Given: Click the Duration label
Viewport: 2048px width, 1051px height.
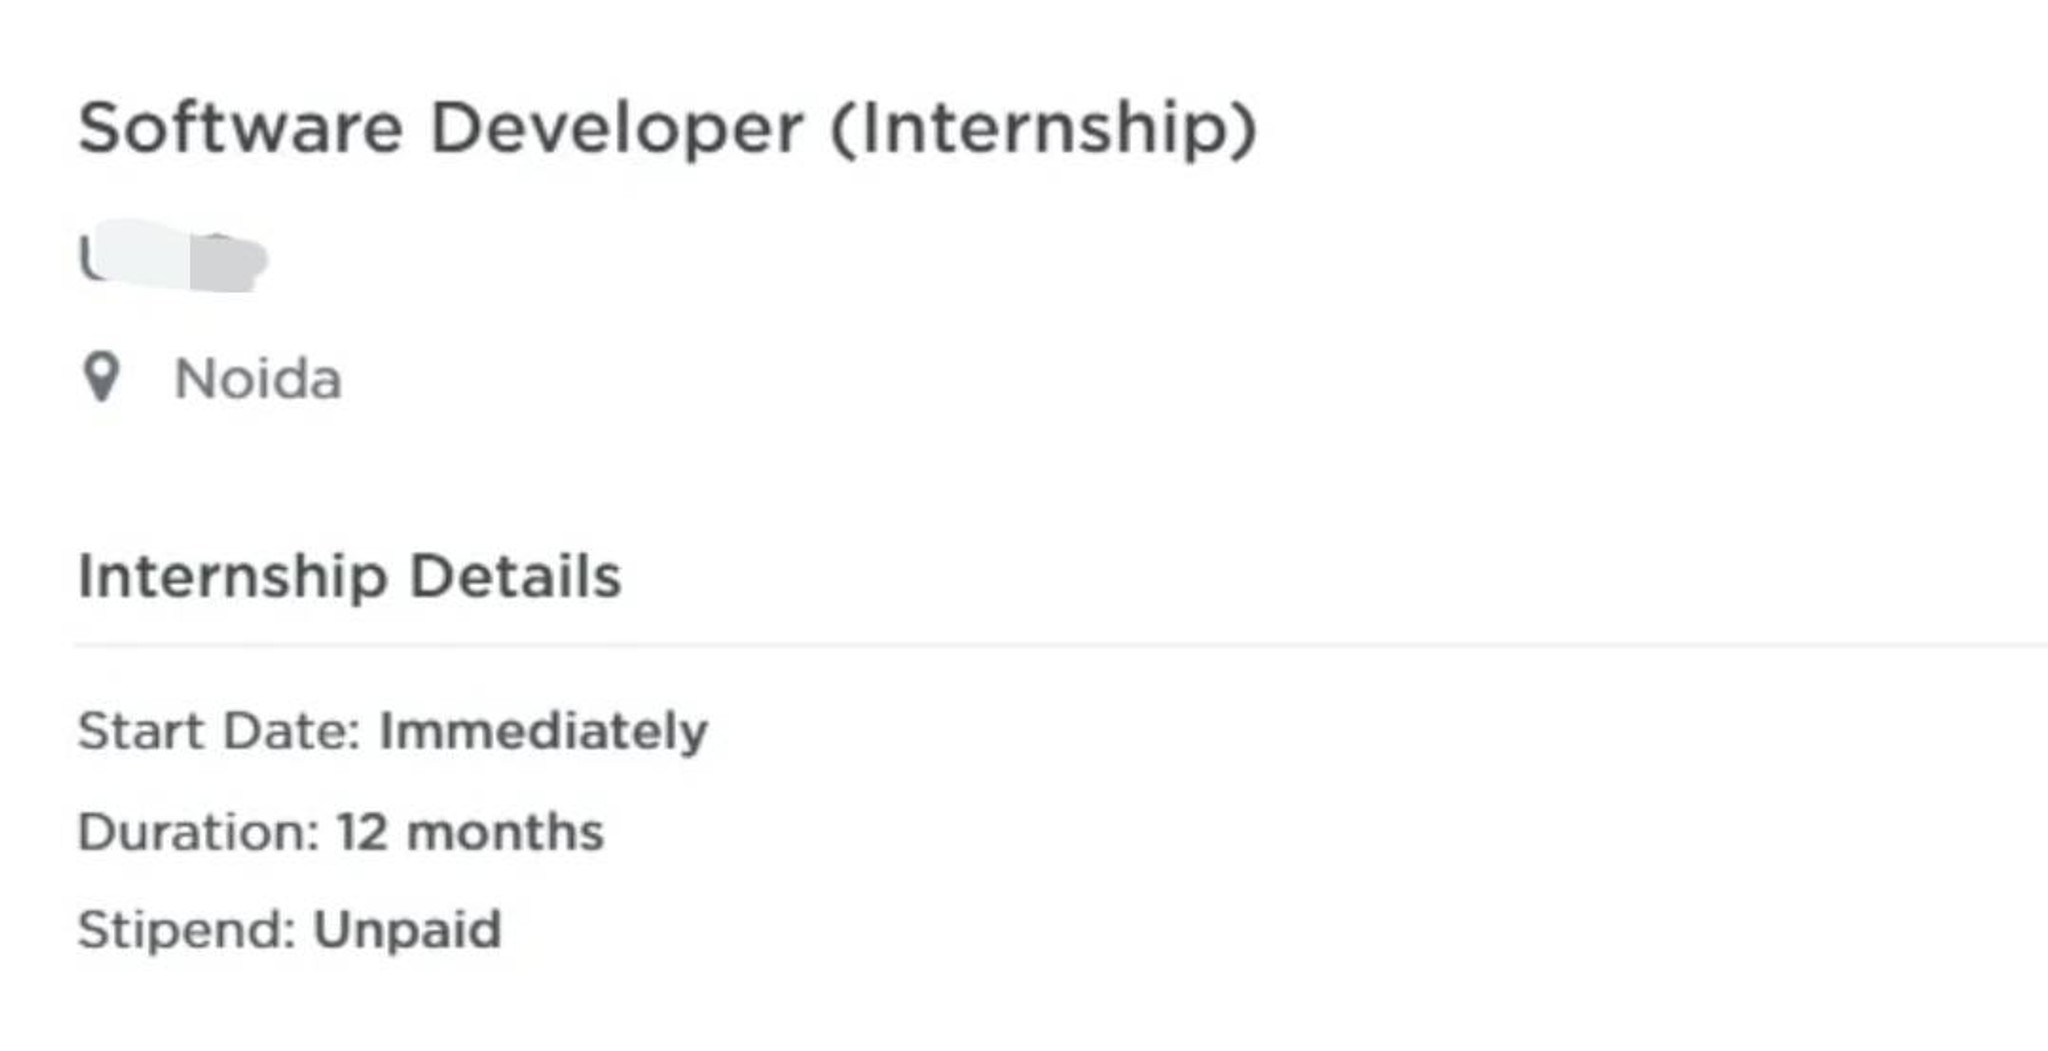Looking at the screenshot, I should pyautogui.click(x=198, y=832).
